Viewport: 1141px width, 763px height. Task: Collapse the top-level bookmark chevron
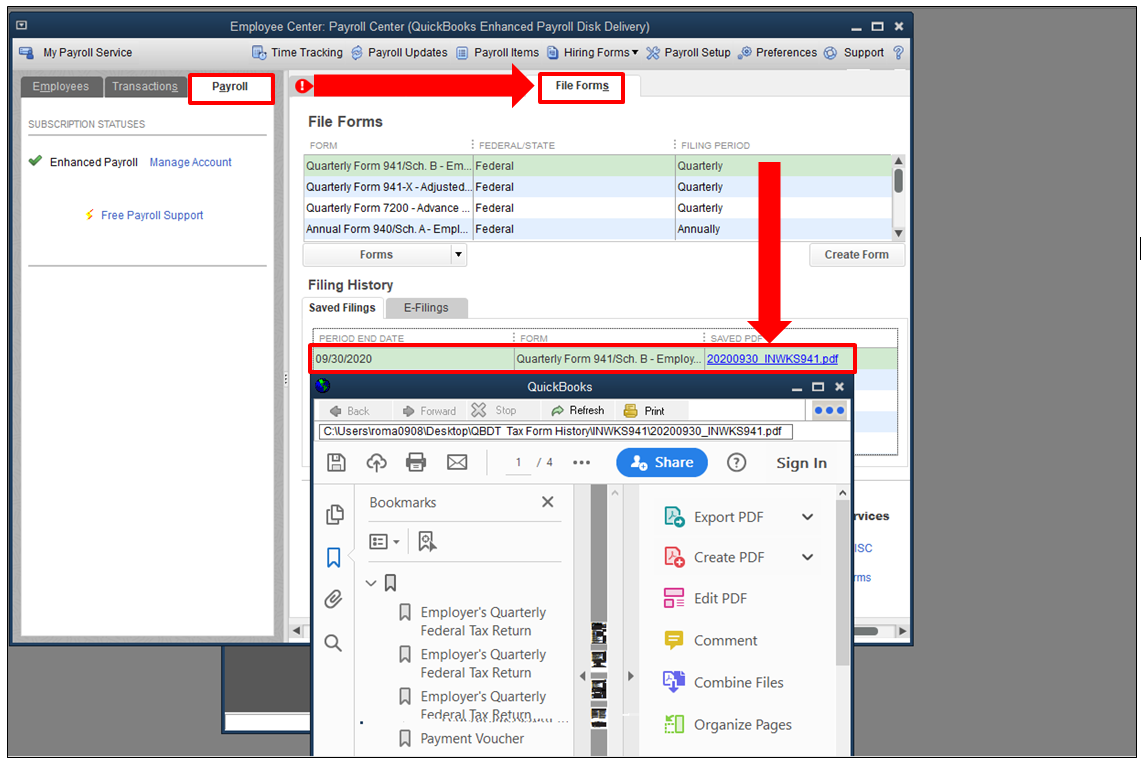pos(371,583)
